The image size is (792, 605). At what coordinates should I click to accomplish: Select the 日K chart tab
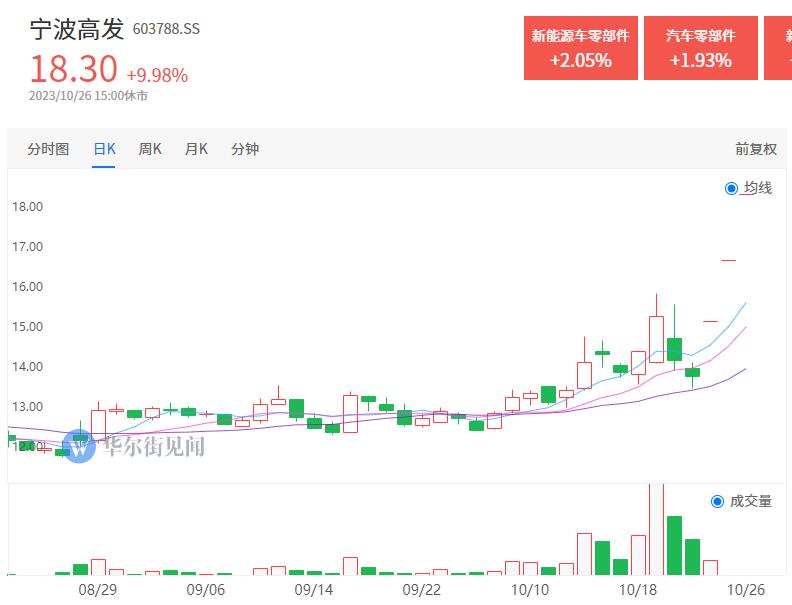pos(104,149)
